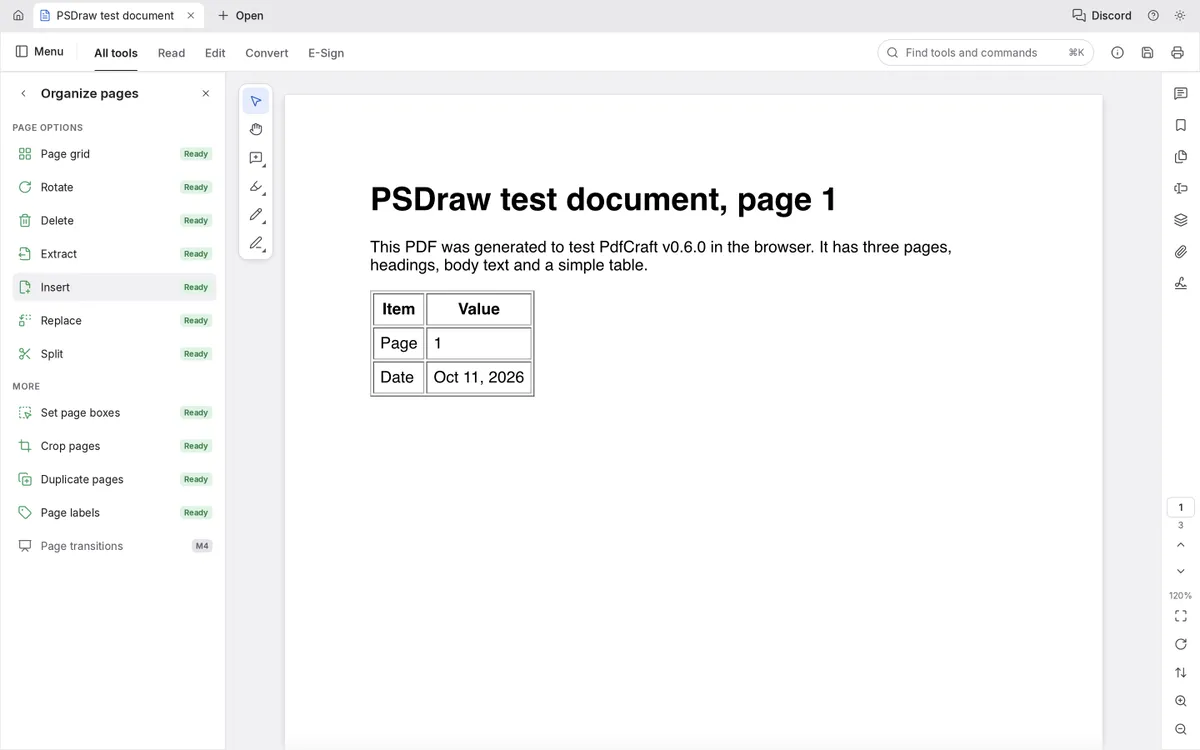
Task: Switch to the Convert tab
Action: [267, 53]
